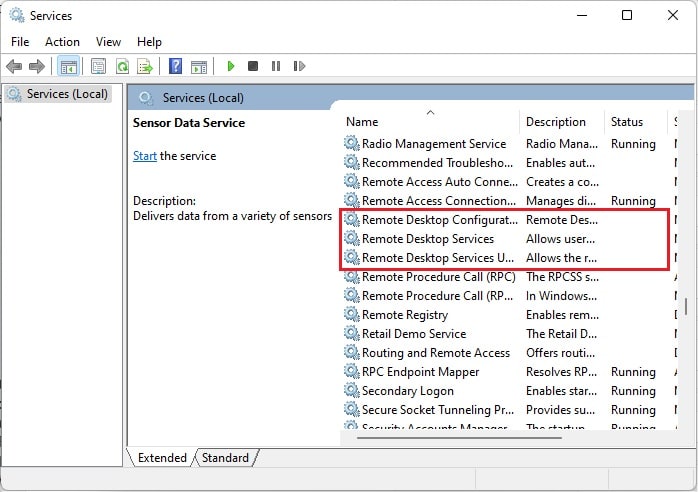The image size is (698, 492).
Task: Open Properties toolbar icon
Action: click(98, 67)
